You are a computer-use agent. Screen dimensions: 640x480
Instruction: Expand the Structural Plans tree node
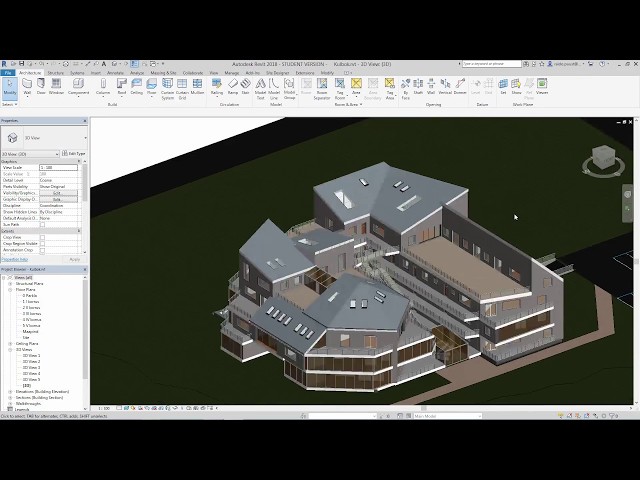[x=10, y=284]
